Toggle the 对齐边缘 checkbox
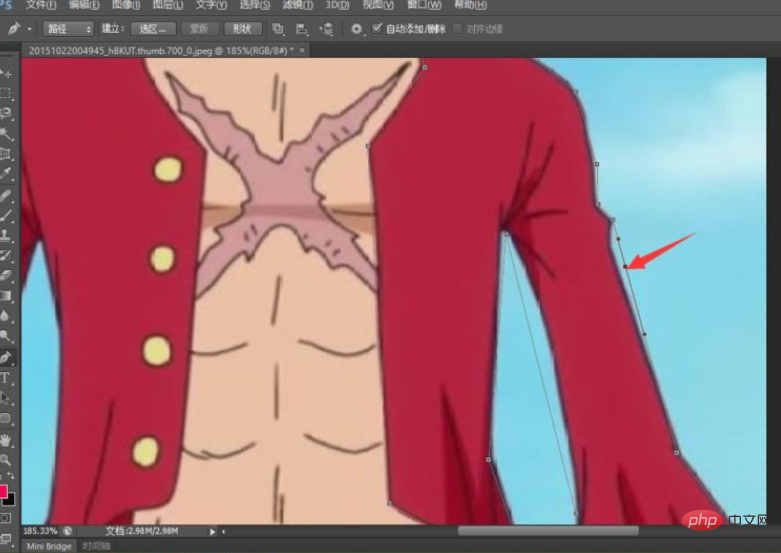Viewport: 781px width, 553px height. (x=457, y=28)
